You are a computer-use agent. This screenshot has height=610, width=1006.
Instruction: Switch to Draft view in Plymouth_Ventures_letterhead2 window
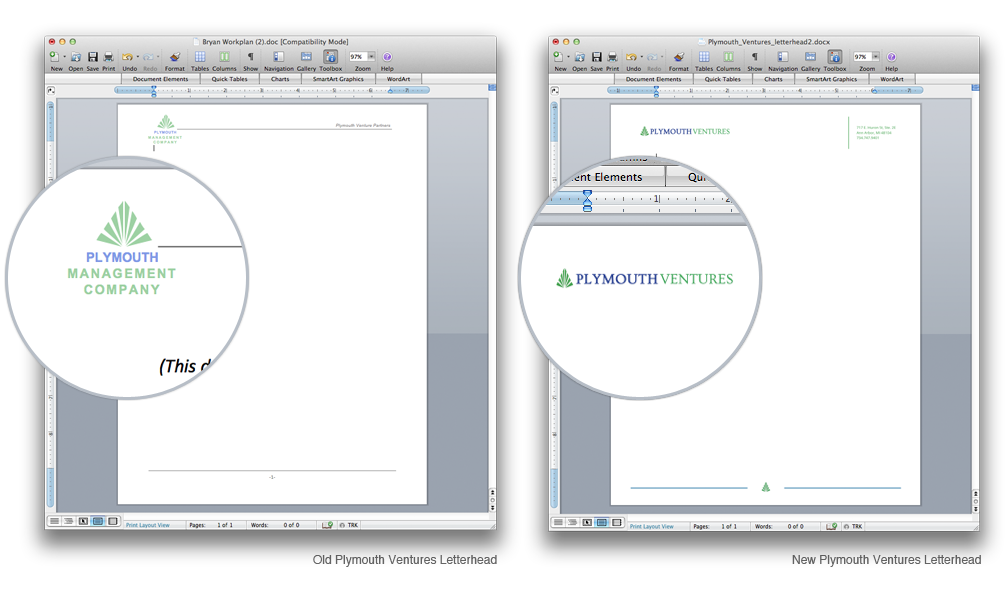click(558, 523)
